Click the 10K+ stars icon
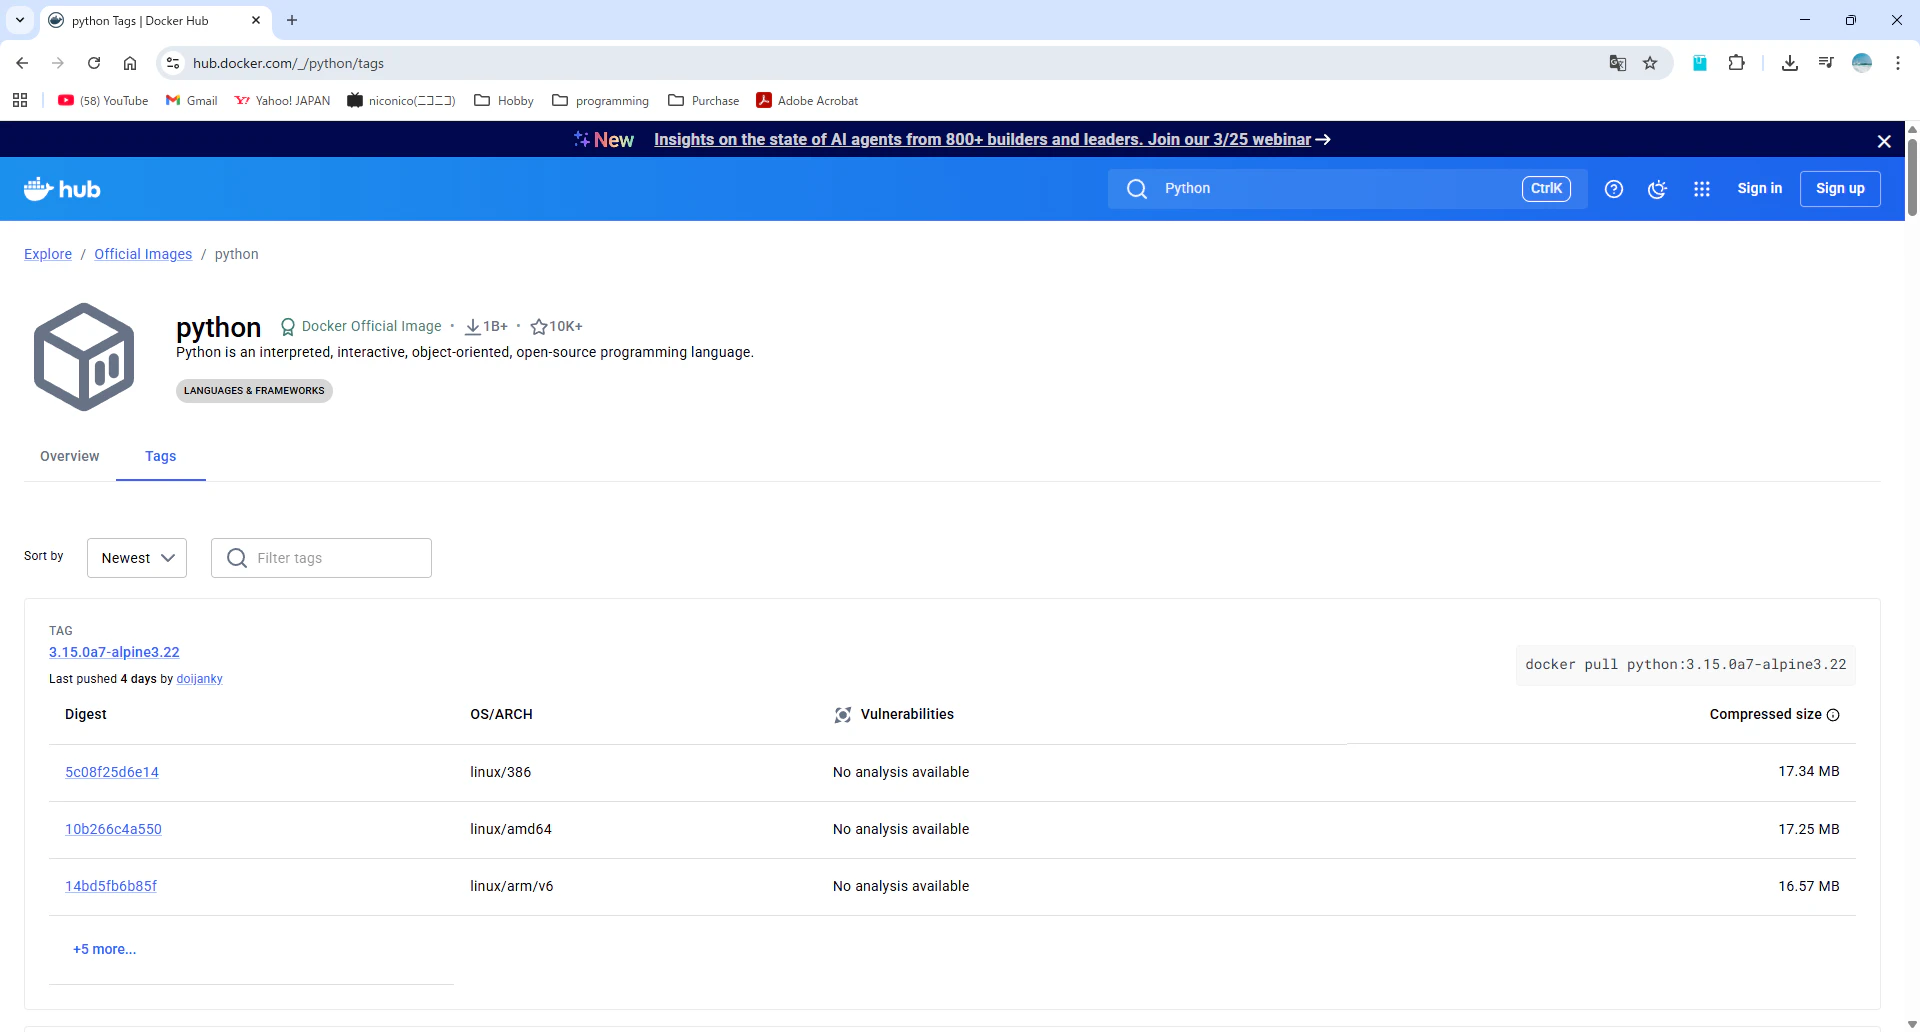The width and height of the screenshot is (1920, 1032). coord(538,327)
